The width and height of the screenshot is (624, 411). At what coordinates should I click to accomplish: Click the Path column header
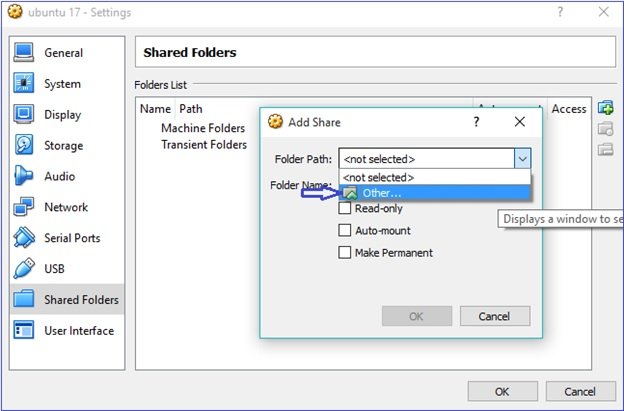click(191, 109)
